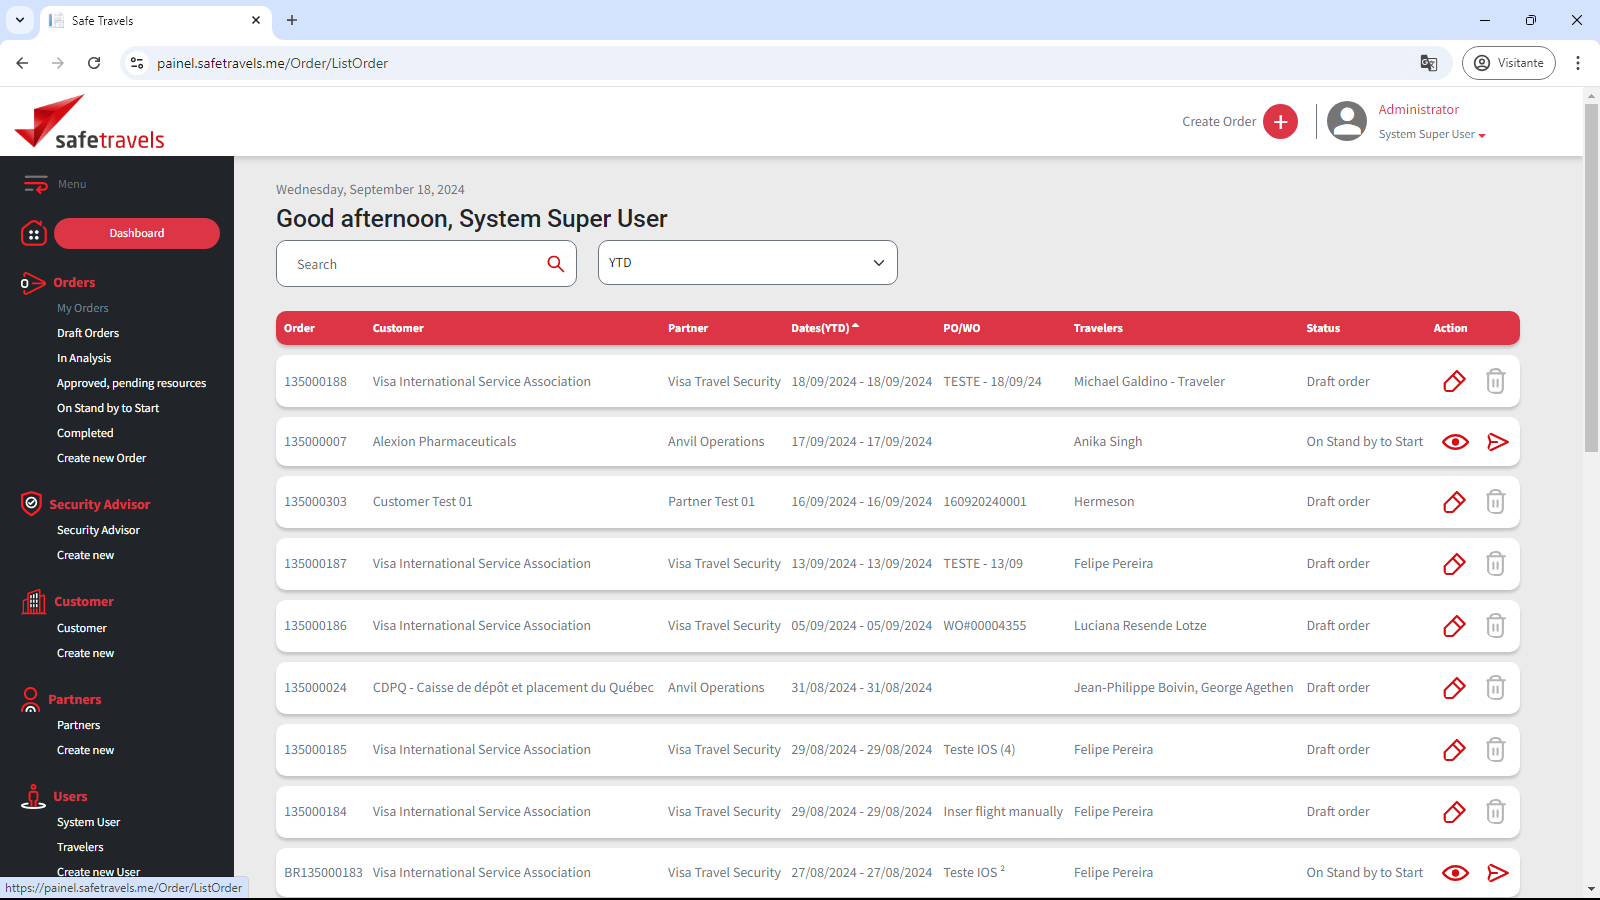1600x900 pixels.
Task: Open Draft Orders in sidebar
Action: point(88,333)
